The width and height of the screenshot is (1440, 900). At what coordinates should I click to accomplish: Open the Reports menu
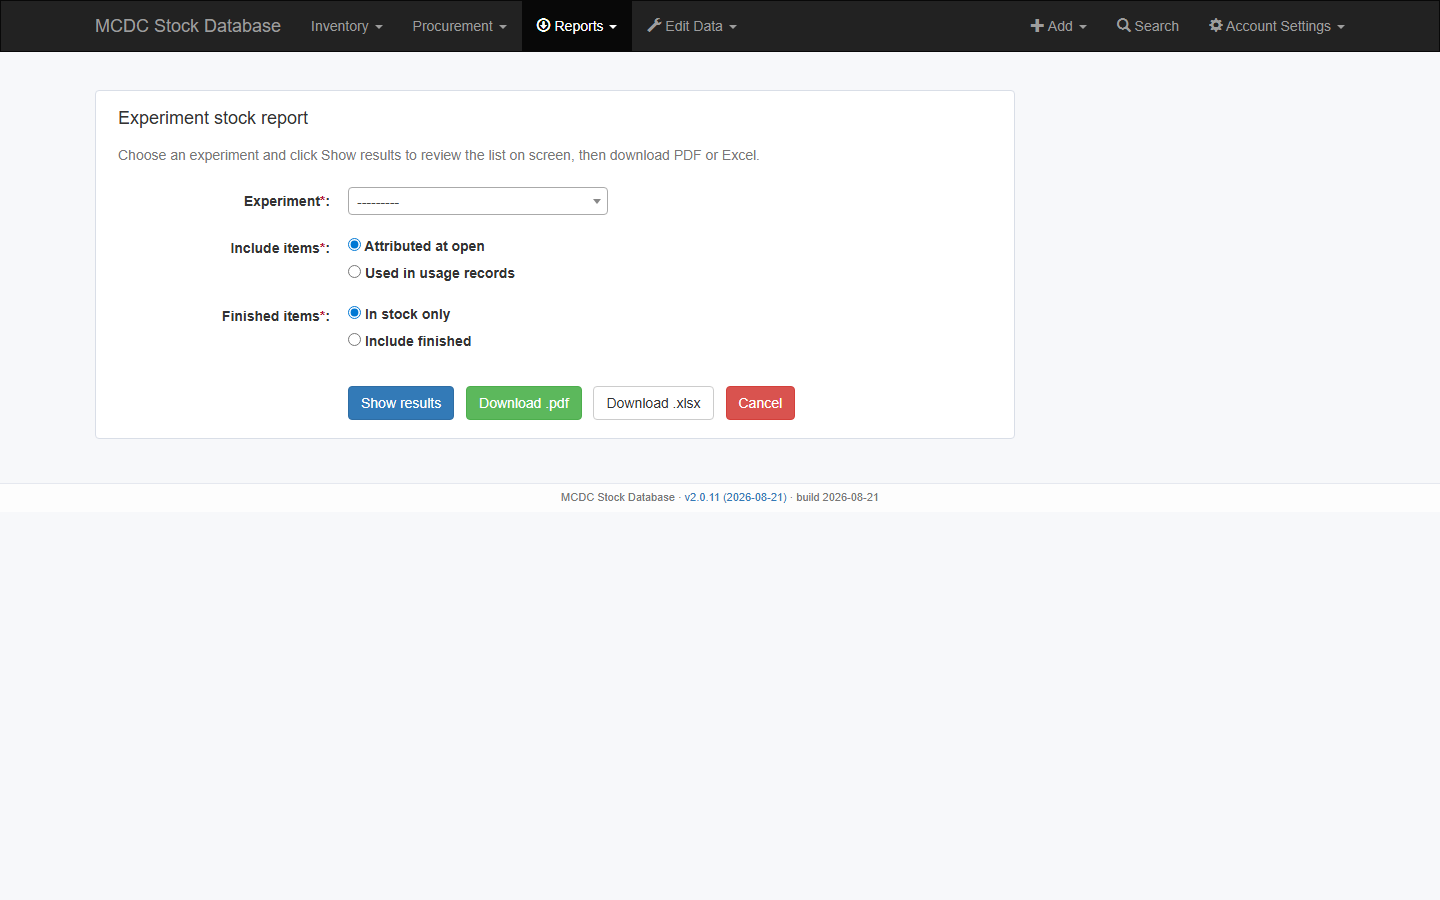(577, 26)
